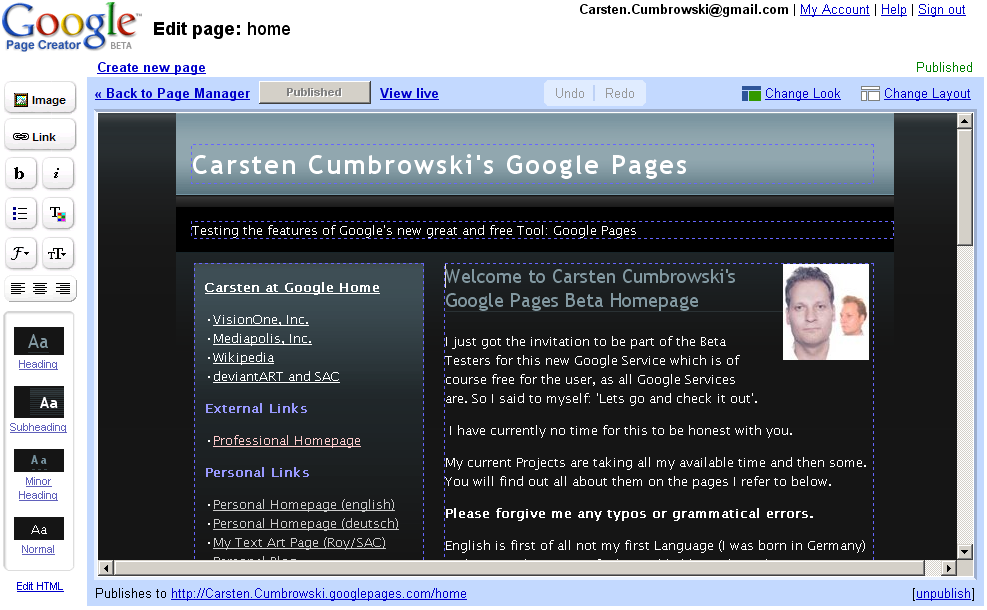Click the Carsten at Google Home link
Viewport: 987px width, 610px height.
pyautogui.click(x=292, y=288)
